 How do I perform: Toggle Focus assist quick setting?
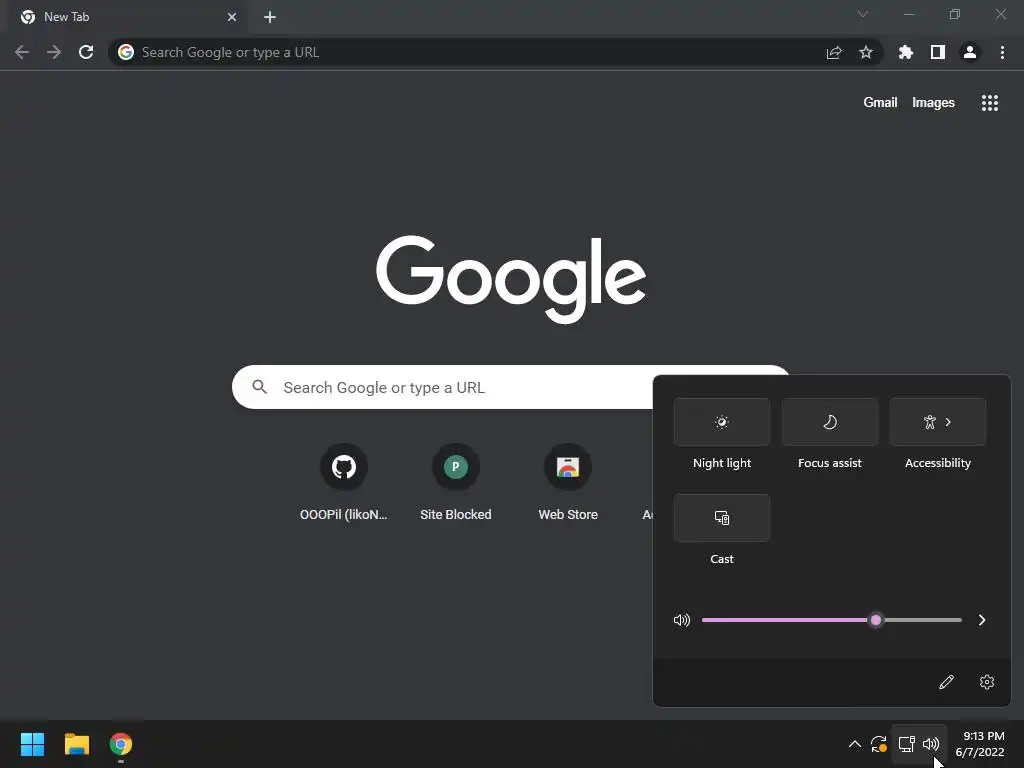pos(829,422)
